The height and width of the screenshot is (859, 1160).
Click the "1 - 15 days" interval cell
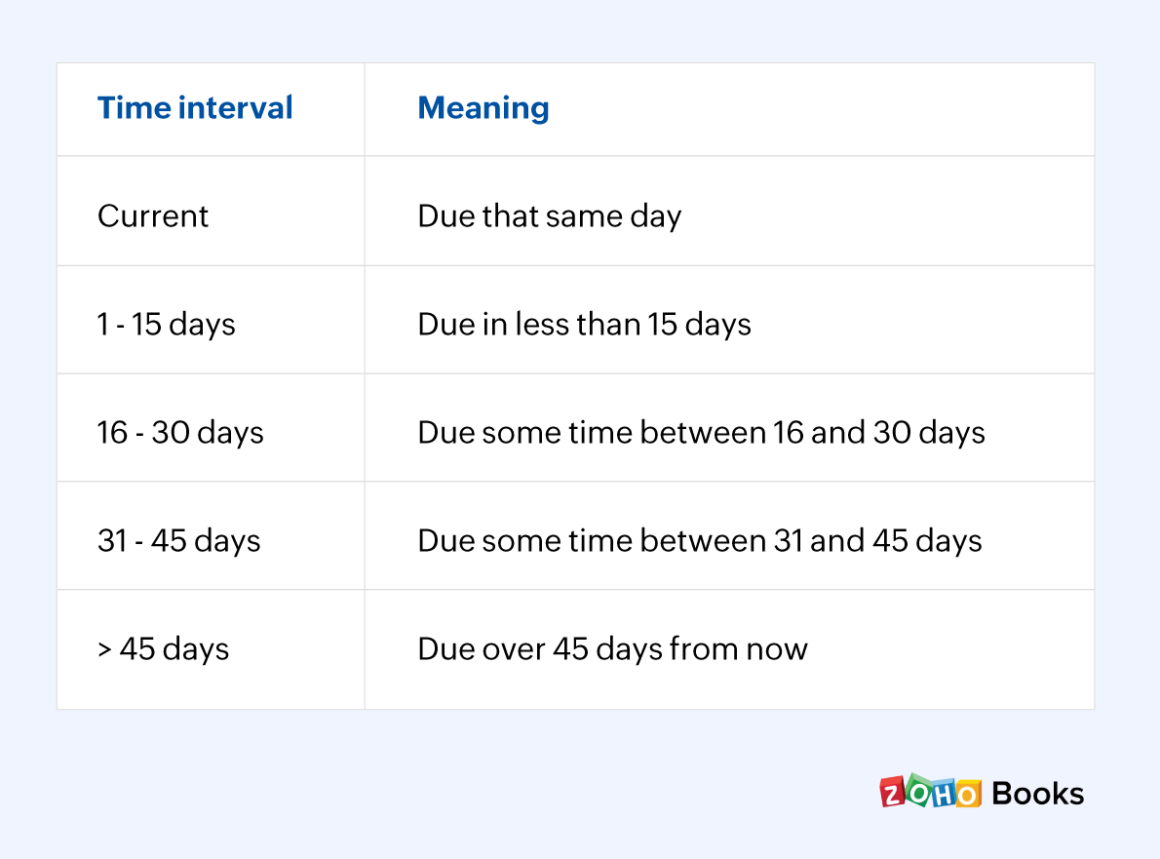[166, 324]
